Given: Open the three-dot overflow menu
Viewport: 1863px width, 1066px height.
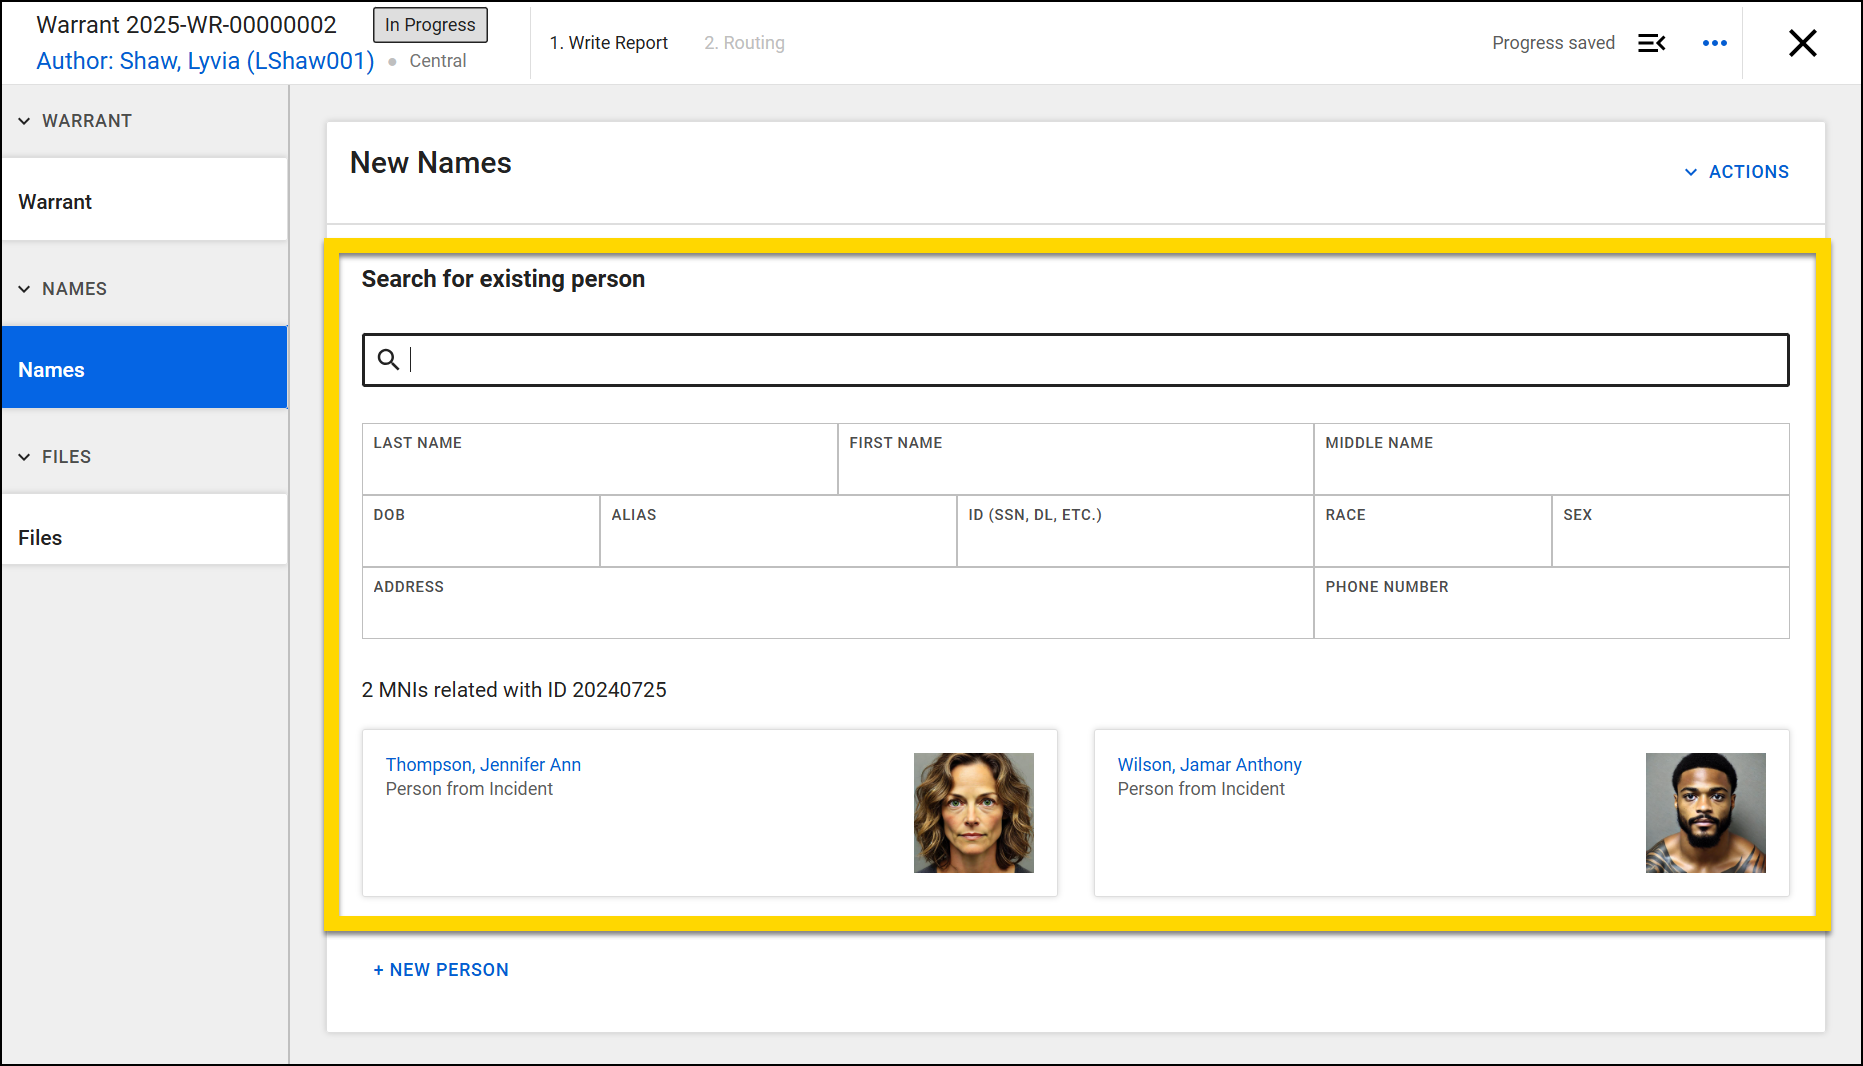Looking at the screenshot, I should (x=1714, y=43).
